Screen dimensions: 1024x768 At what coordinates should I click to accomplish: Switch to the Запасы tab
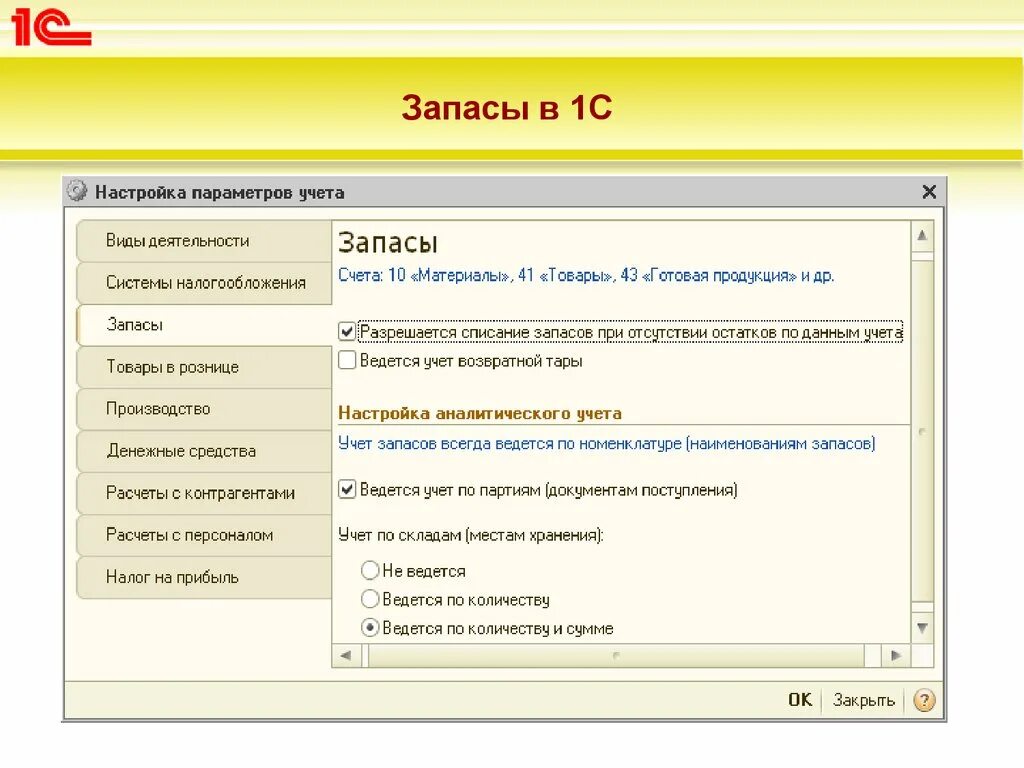click(x=204, y=325)
